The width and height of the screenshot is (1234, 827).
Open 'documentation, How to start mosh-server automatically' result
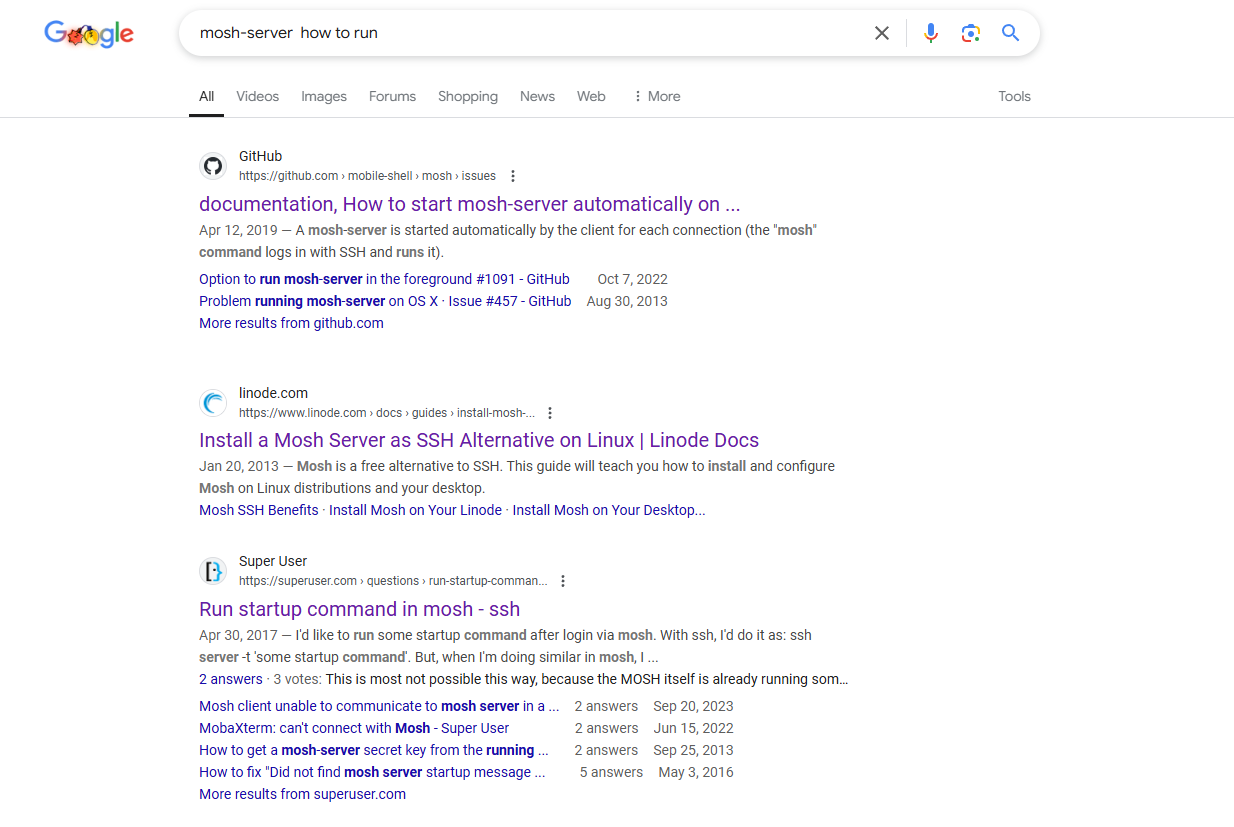[x=470, y=204]
